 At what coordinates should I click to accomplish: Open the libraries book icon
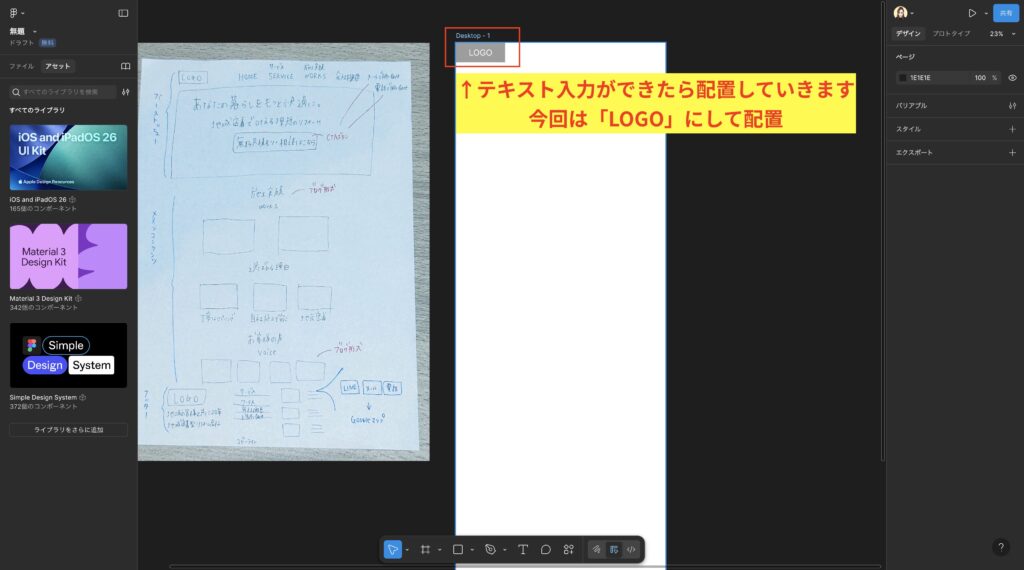coord(125,66)
